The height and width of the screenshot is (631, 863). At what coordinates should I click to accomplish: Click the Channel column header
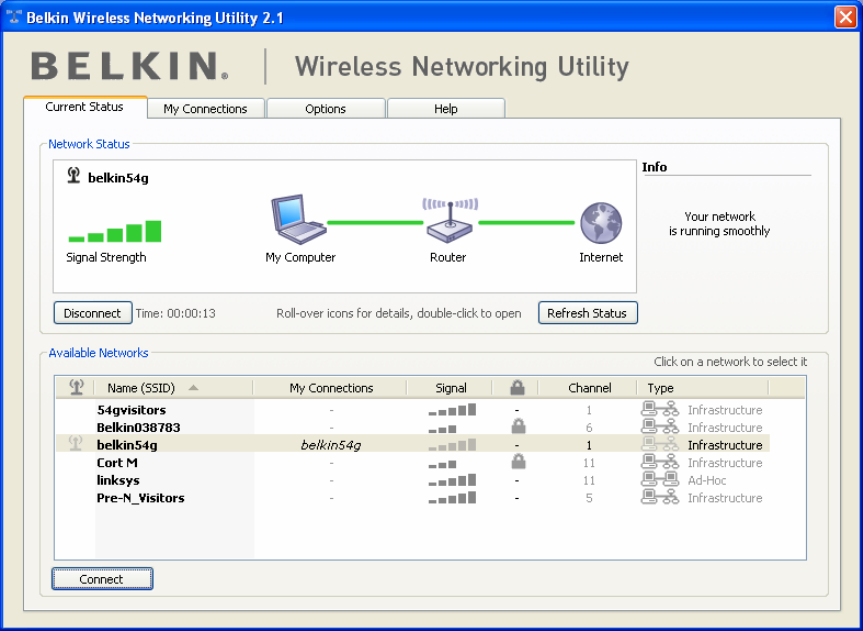(x=589, y=388)
